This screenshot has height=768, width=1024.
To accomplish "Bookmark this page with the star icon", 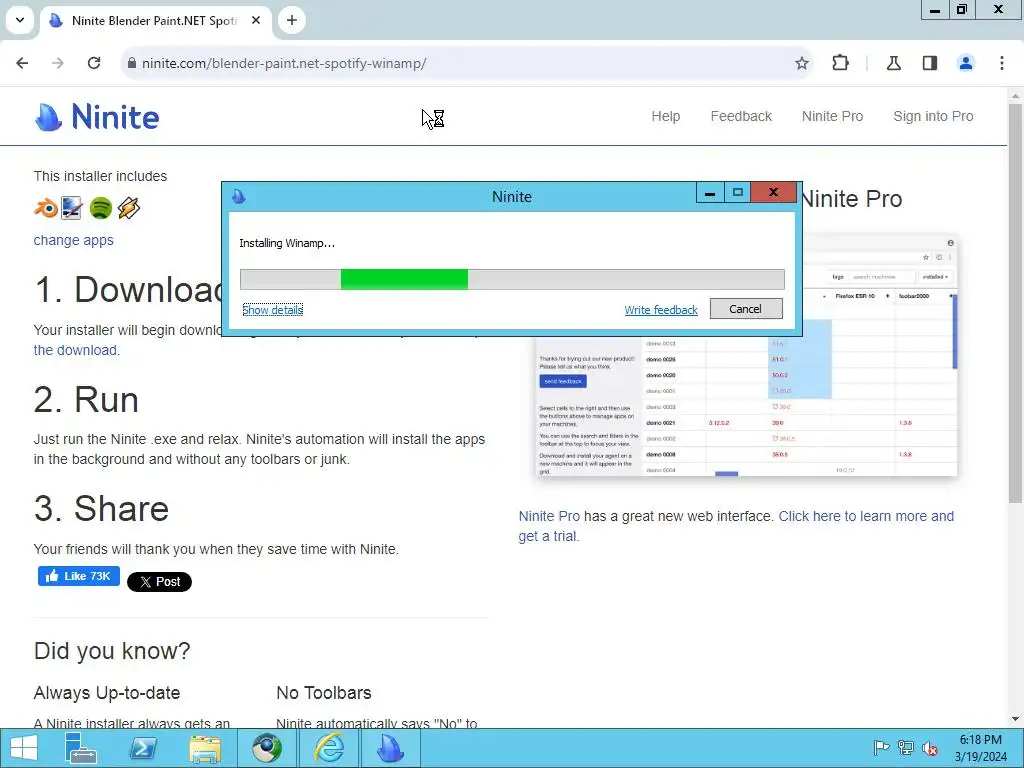I will pos(802,63).
